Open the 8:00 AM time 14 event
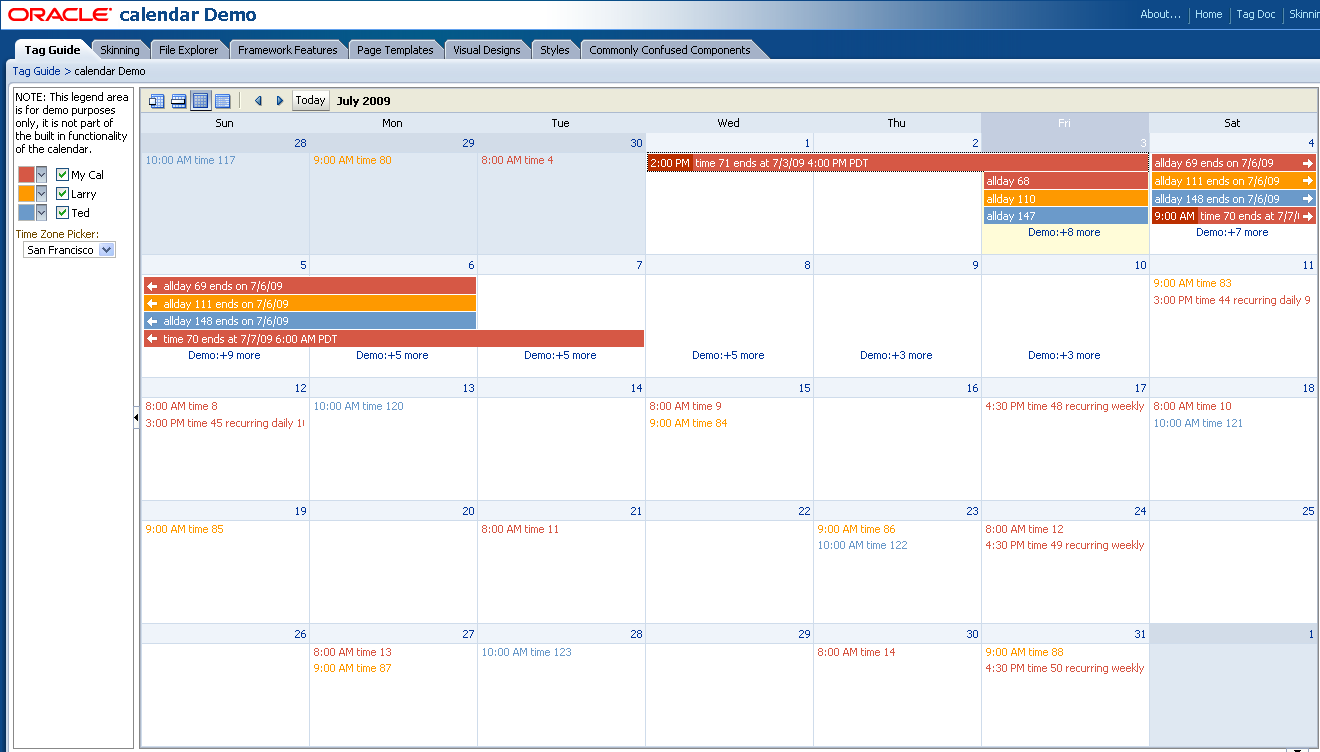 point(857,652)
